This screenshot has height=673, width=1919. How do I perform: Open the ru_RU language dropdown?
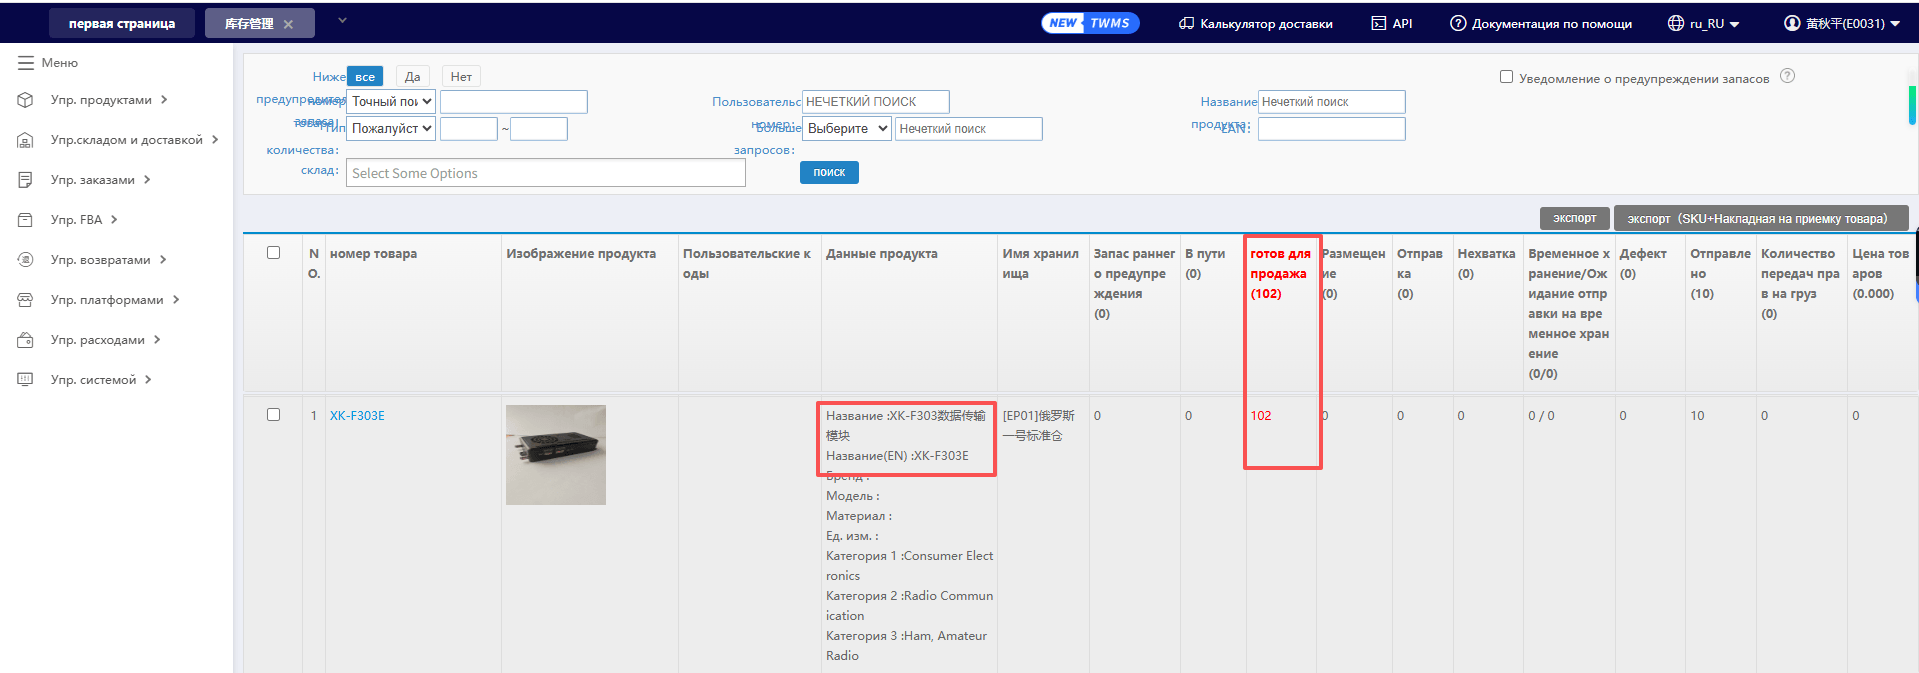tap(1704, 23)
